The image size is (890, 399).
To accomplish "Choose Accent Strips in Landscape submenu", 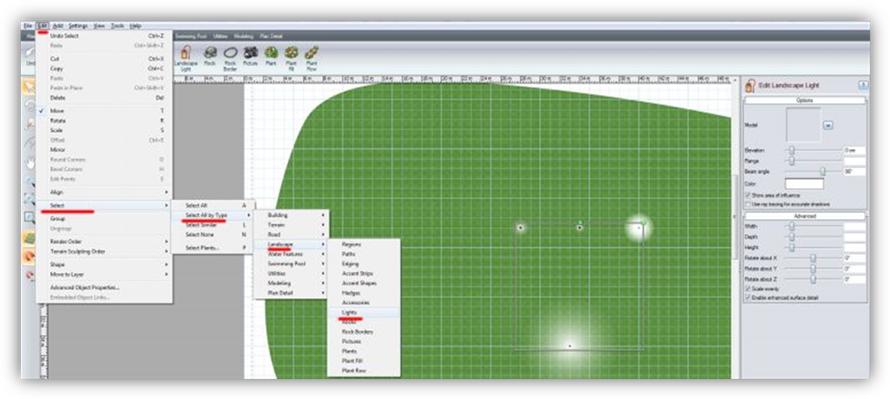I will point(364,274).
